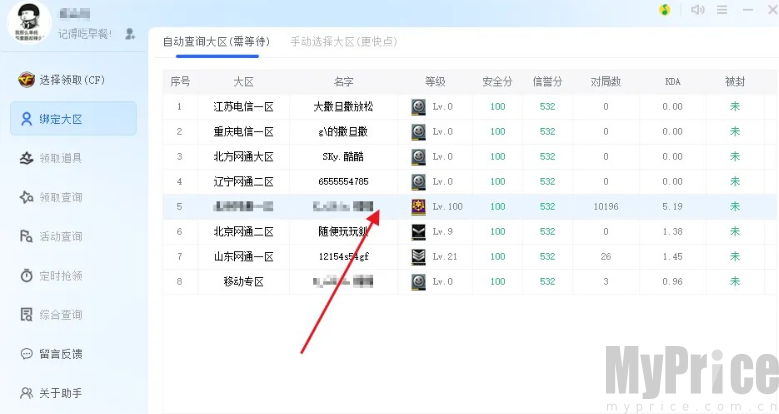The width and height of the screenshot is (779, 414).
Task: Click the Lv.9 rank badge icon
Action: pos(418,232)
